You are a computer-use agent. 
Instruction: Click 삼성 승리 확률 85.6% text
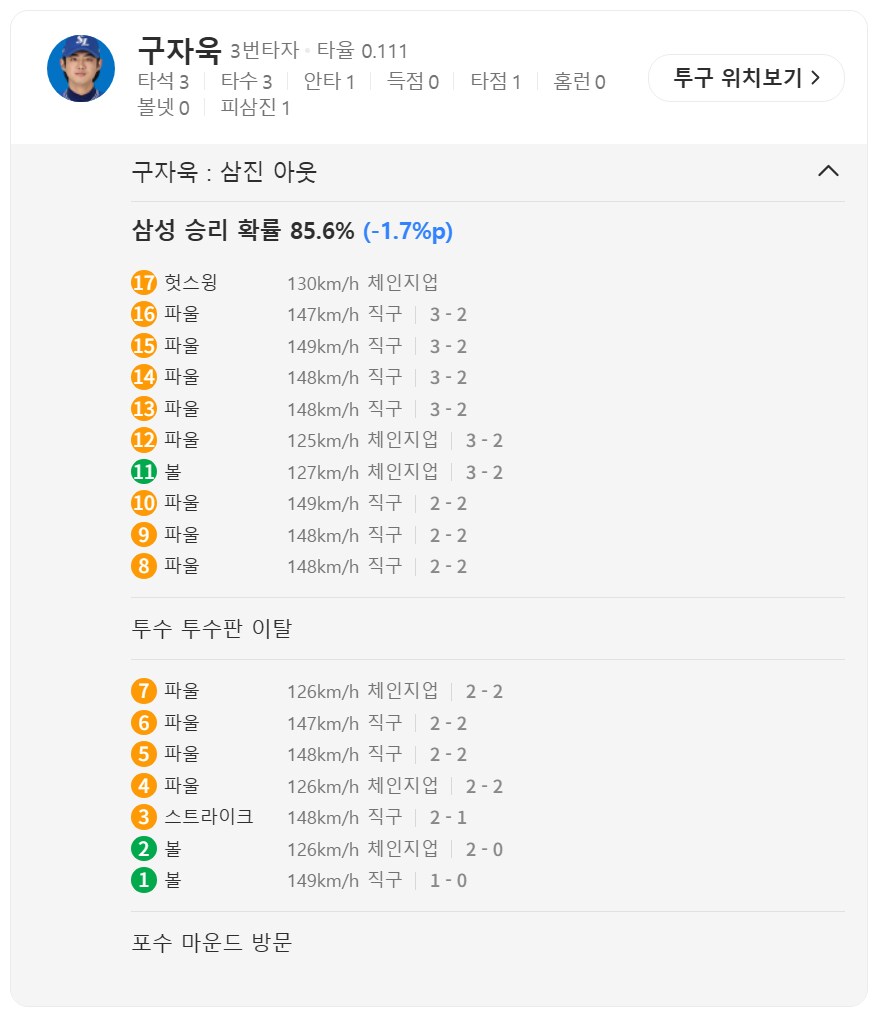243,232
